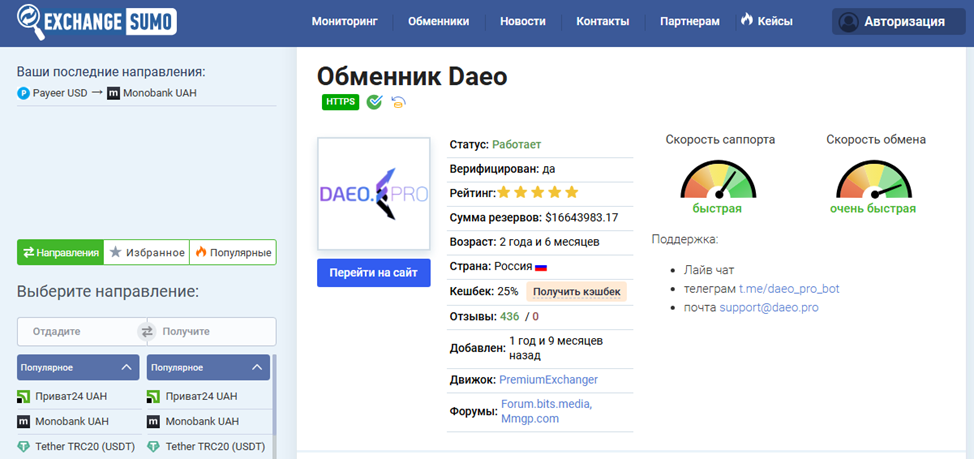974x459 pixels.
Task: Click Monobank icon in the give column
Action: pos(24,421)
